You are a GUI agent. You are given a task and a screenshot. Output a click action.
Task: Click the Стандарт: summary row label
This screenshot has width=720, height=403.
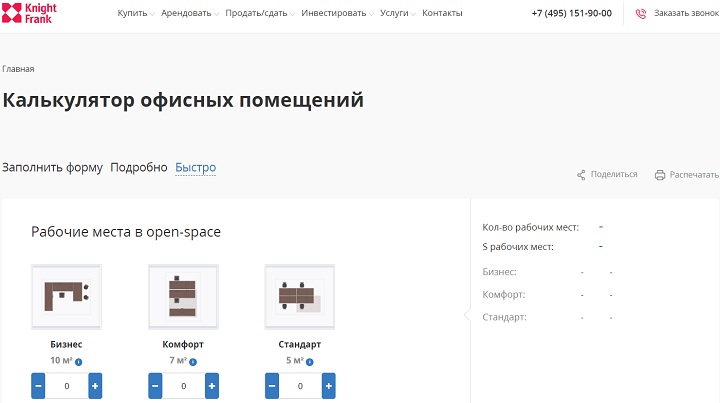(504, 317)
